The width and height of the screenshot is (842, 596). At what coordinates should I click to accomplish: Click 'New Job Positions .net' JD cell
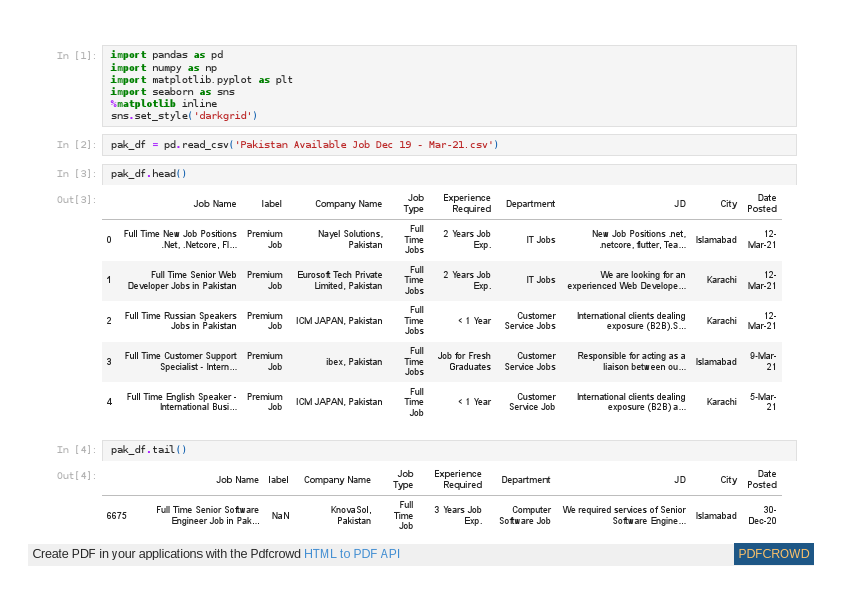point(639,239)
